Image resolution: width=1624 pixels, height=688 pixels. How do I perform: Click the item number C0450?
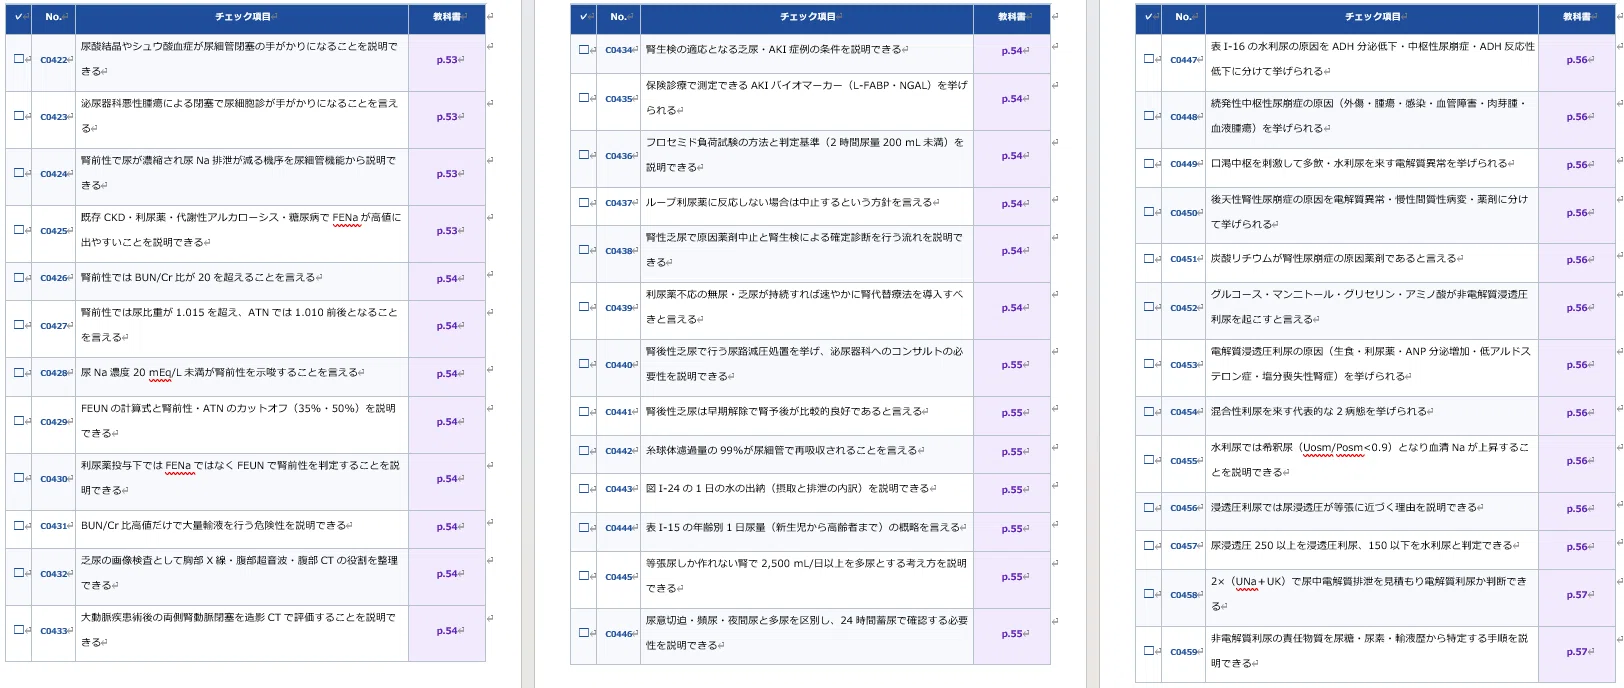coord(1183,213)
